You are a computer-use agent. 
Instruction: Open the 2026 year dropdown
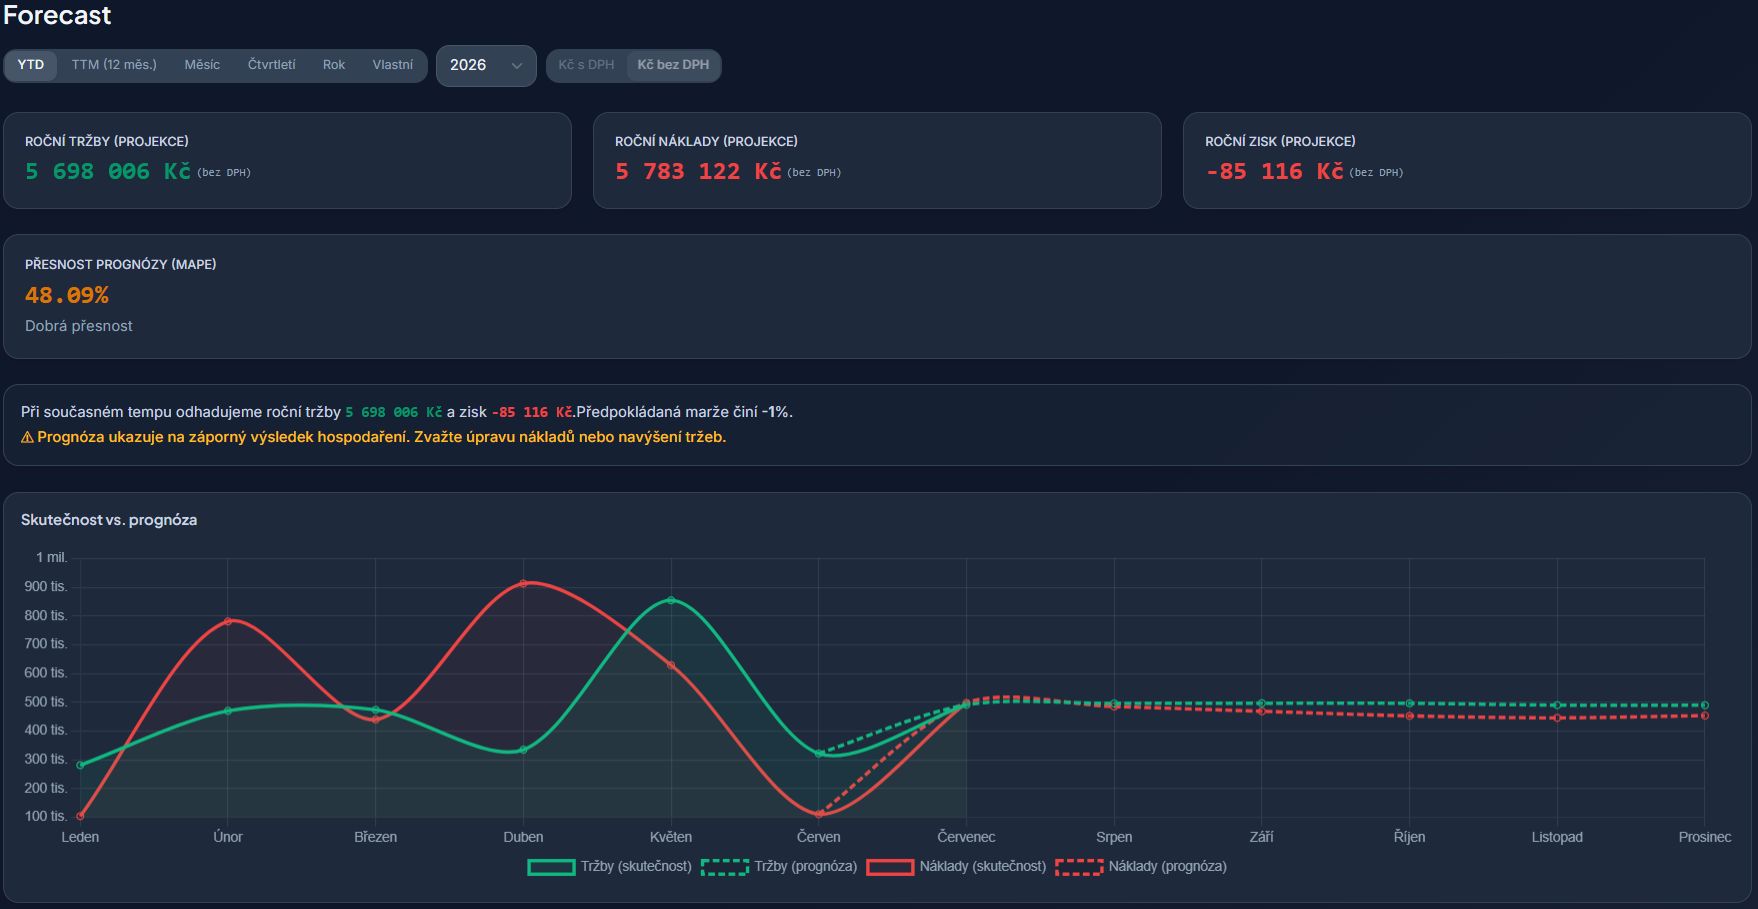[486, 66]
